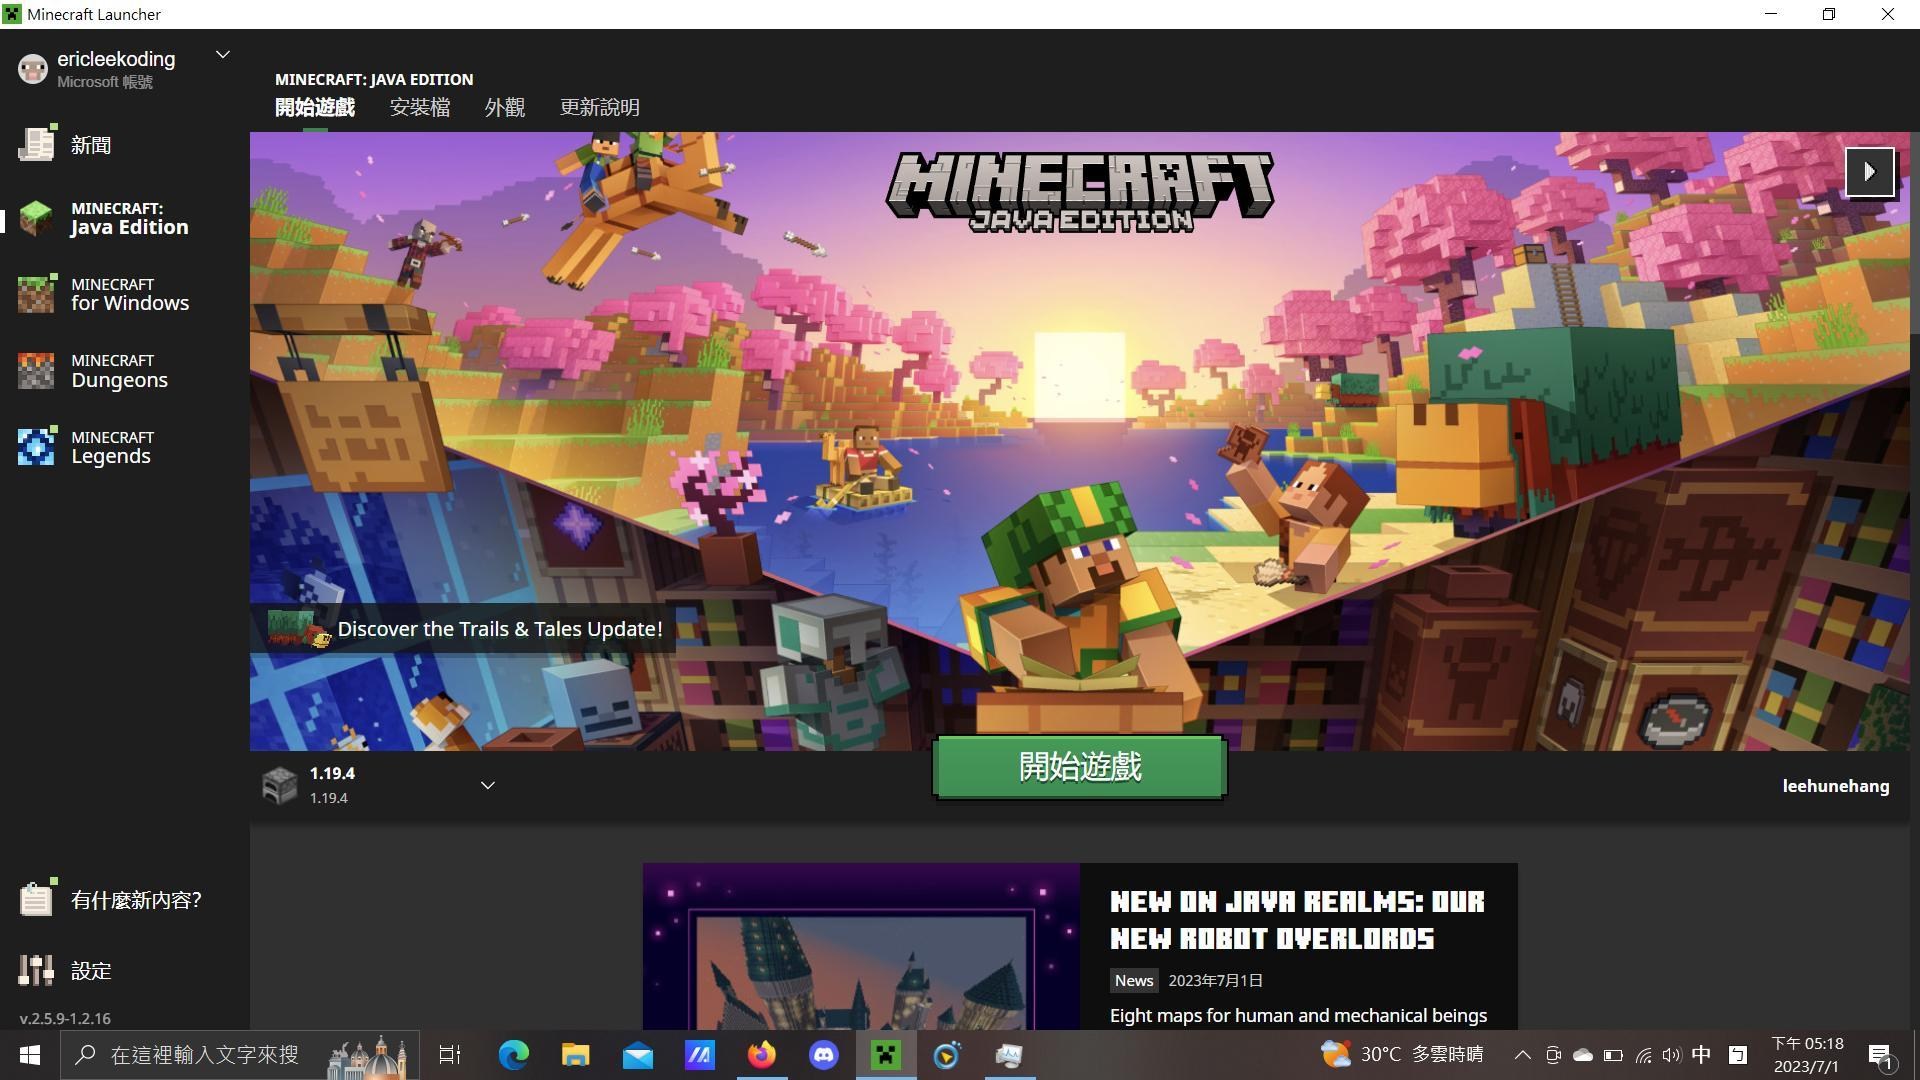The width and height of the screenshot is (1920, 1080).
Task: Expand the account dropdown next to ericleekoding
Action: [223, 55]
